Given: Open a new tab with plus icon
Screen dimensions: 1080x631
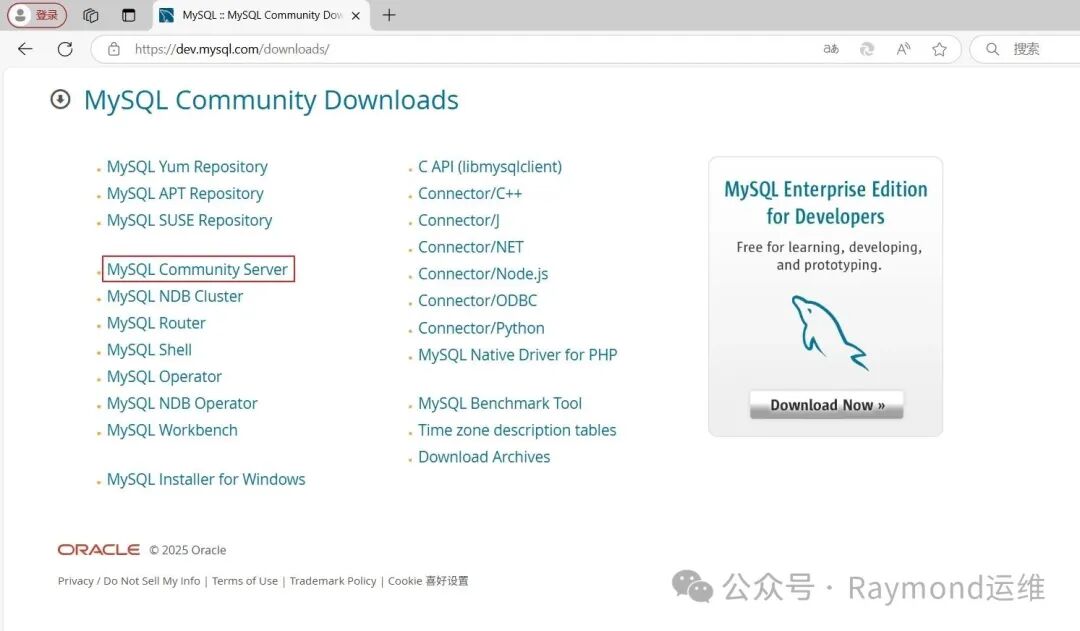Looking at the screenshot, I should tap(389, 15).
